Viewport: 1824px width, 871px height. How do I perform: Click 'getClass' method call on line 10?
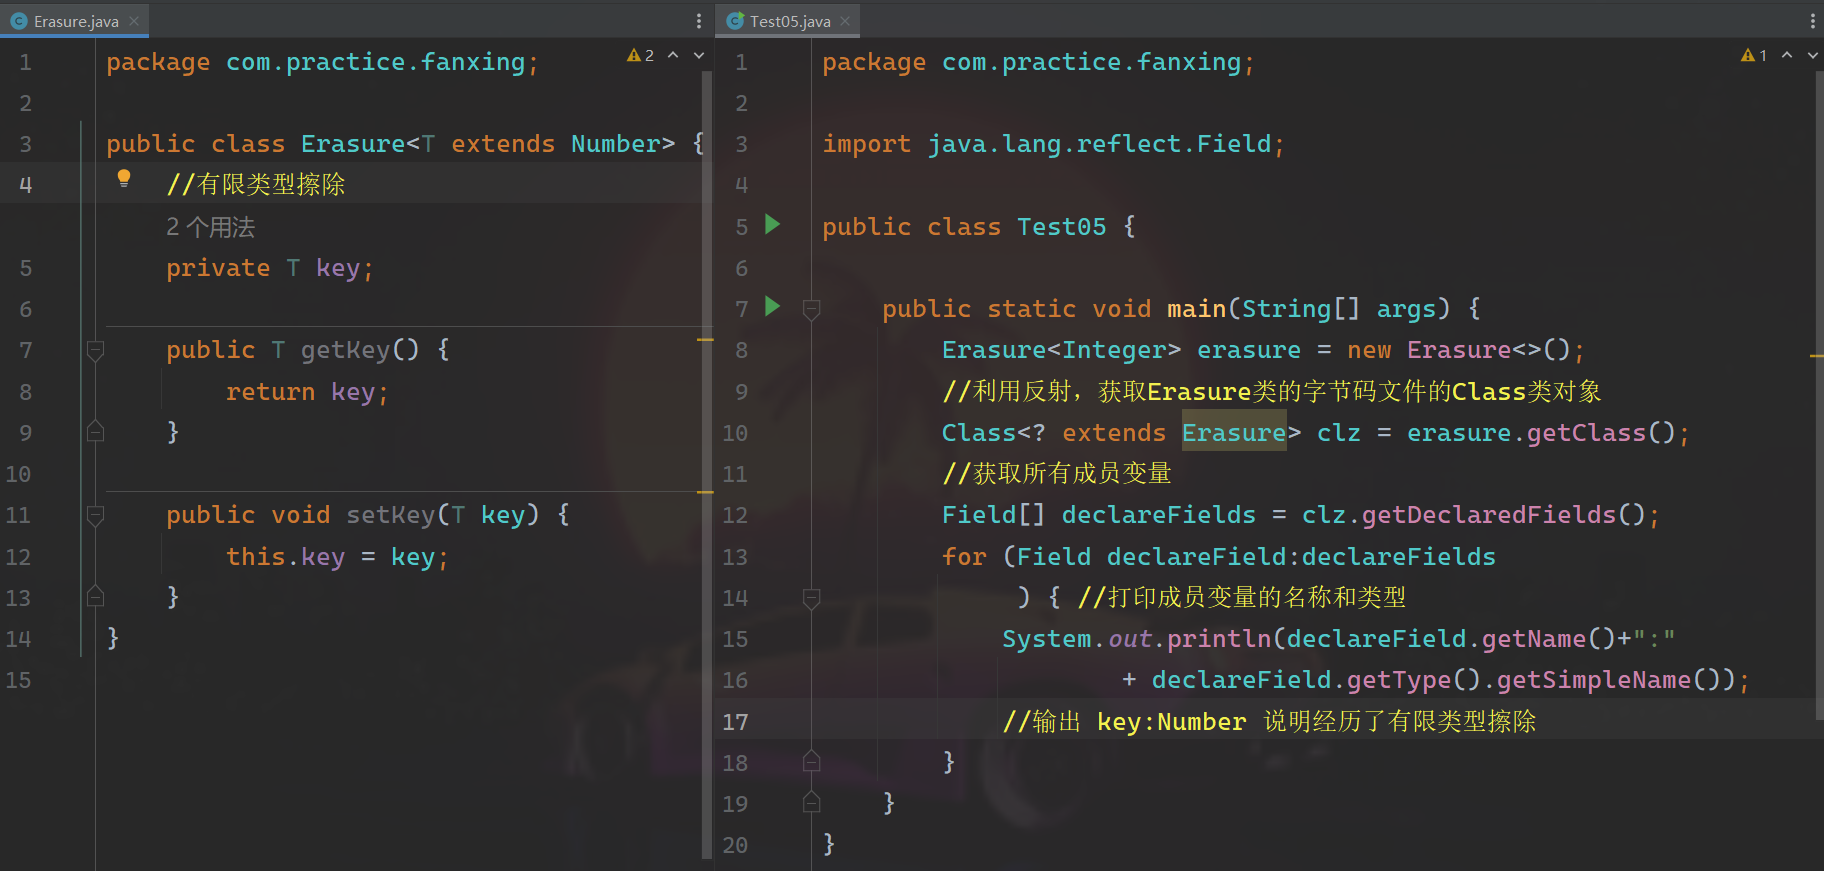point(1586,433)
